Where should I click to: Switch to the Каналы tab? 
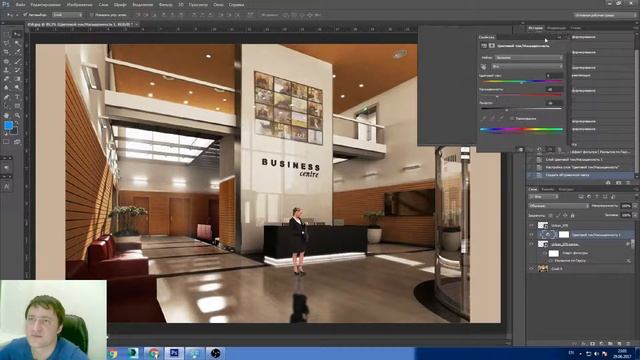click(x=547, y=189)
